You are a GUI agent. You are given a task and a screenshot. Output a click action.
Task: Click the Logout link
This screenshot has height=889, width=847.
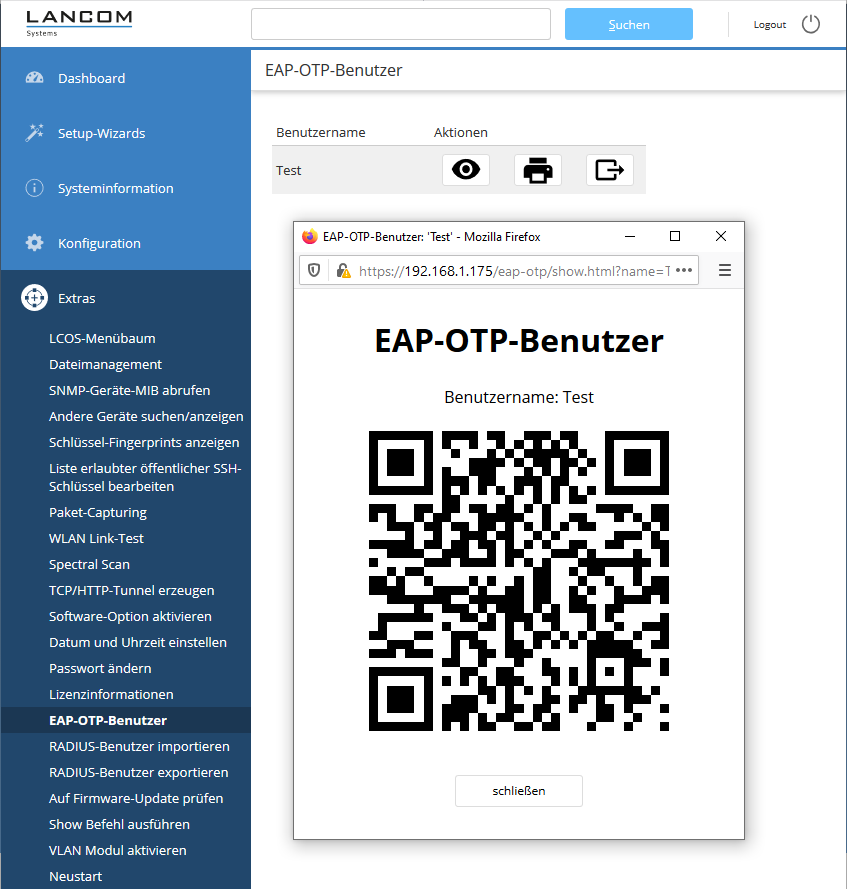pos(769,25)
